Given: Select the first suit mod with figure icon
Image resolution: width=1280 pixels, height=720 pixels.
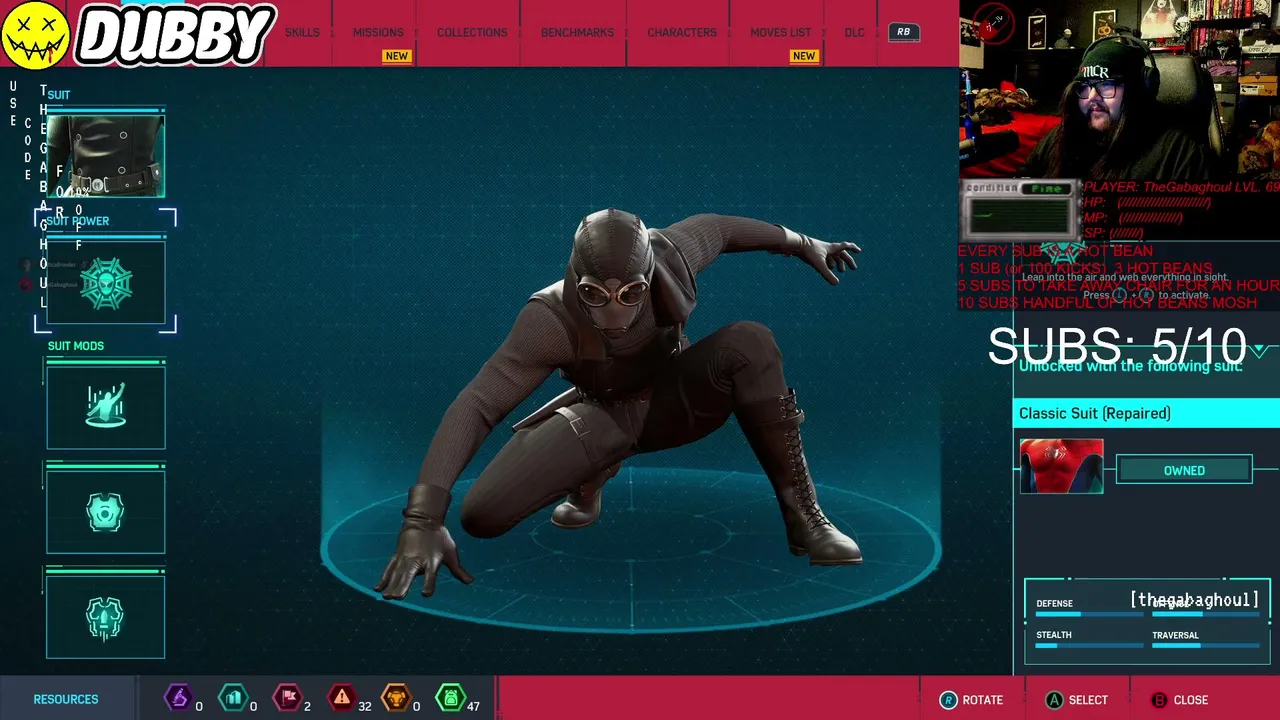Looking at the screenshot, I should pos(106,408).
